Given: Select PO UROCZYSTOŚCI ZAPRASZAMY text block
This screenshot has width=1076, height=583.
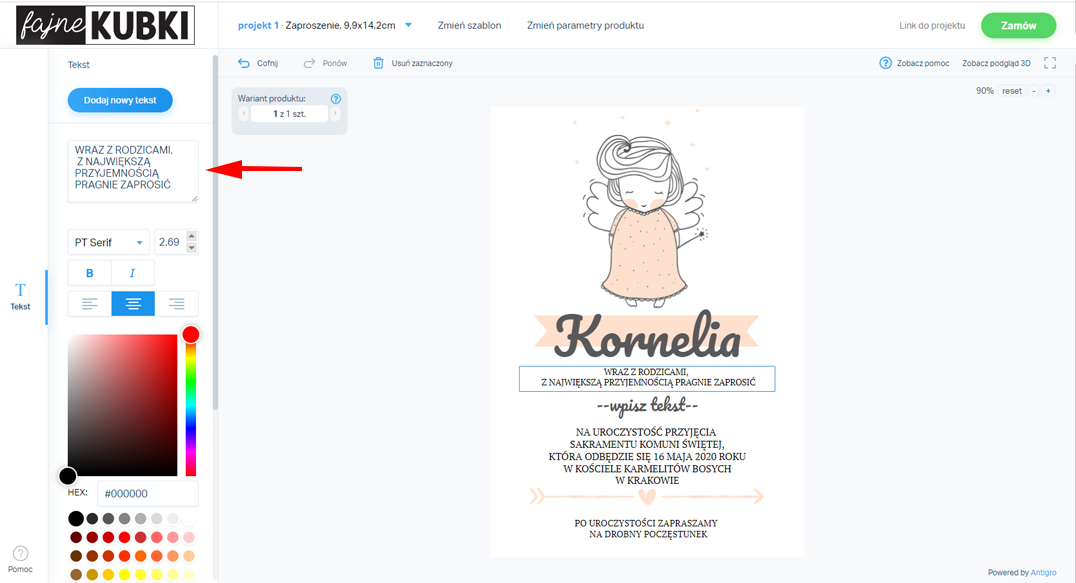Looking at the screenshot, I should click(646, 528).
